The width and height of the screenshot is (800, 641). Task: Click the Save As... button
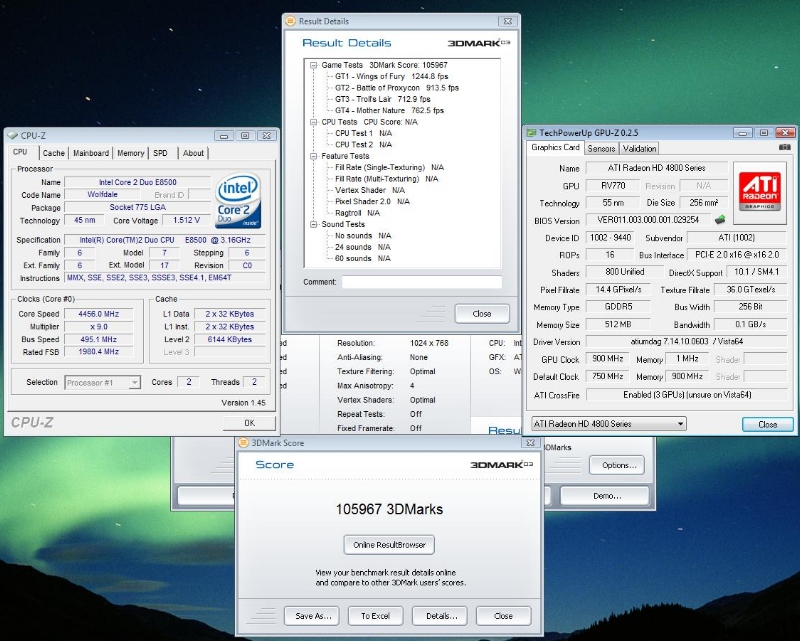(x=313, y=616)
